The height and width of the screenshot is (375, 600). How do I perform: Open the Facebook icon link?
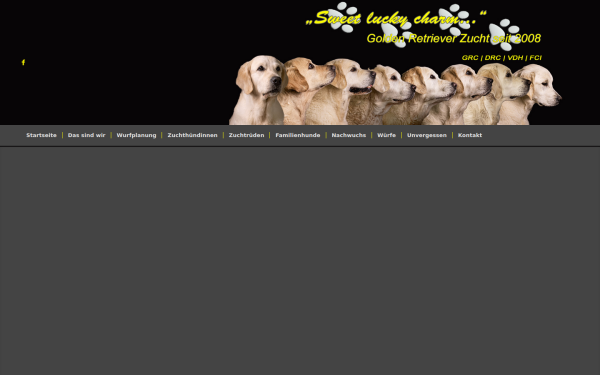23,62
